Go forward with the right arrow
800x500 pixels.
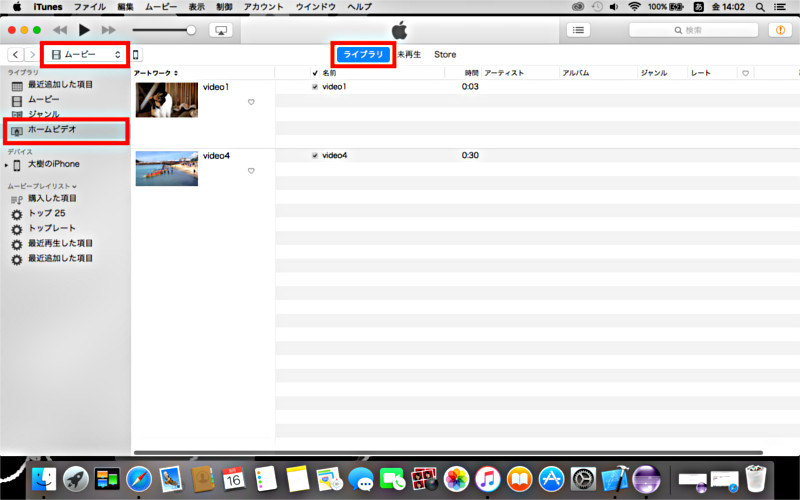coord(32,55)
